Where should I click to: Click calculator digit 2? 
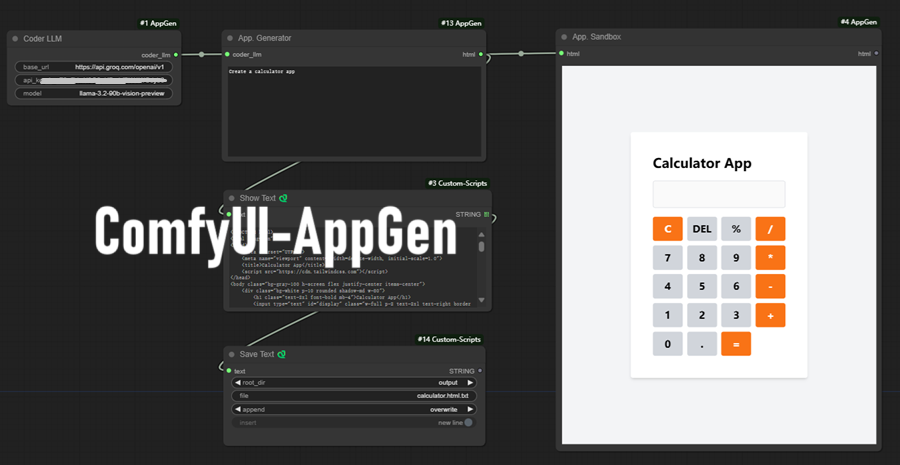(x=702, y=315)
